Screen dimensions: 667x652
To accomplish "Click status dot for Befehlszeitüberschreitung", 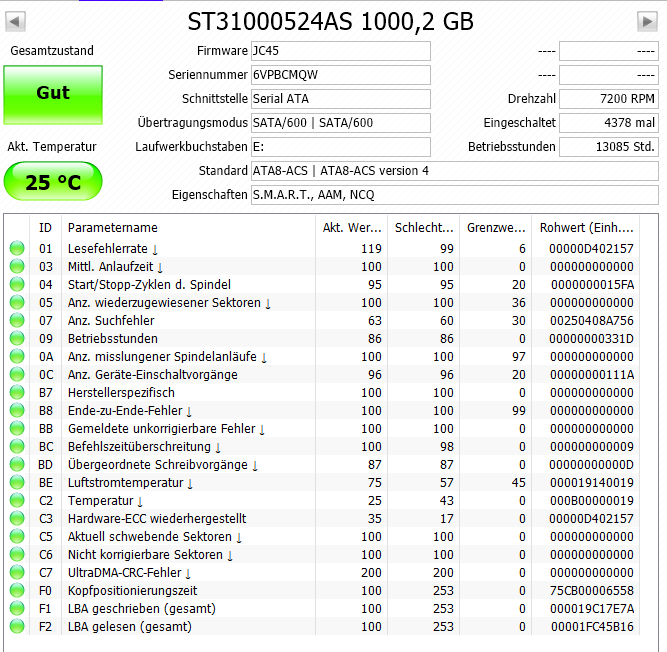I will [x=17, y=447].
